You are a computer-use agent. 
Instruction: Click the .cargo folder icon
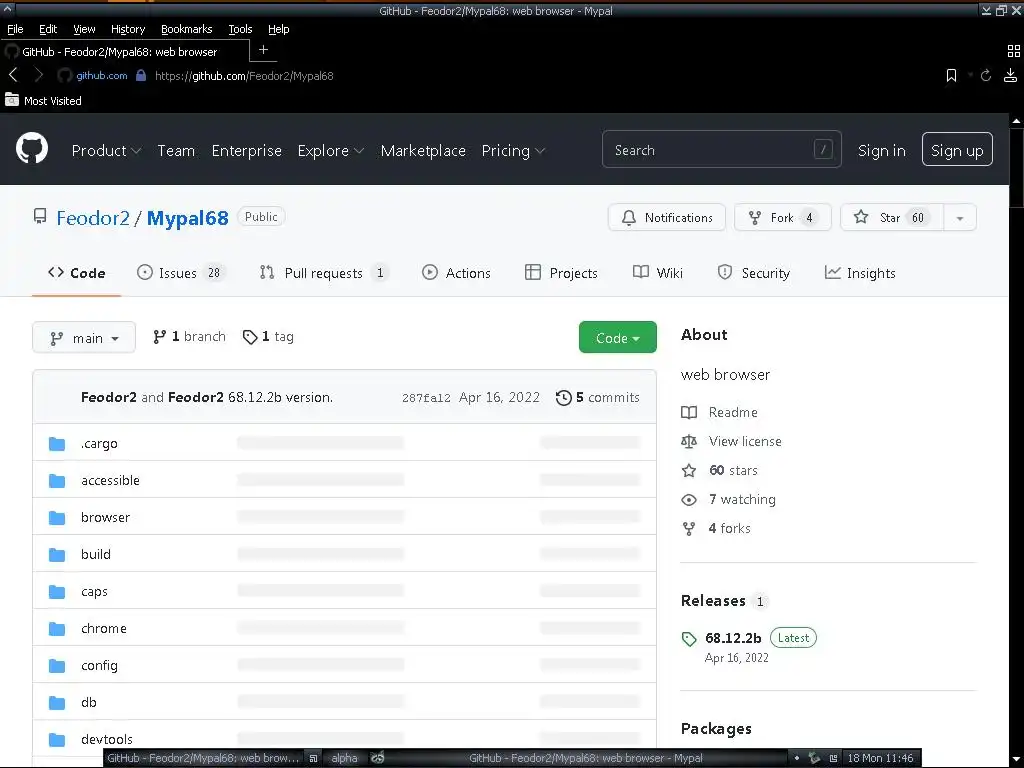click(x=57, y=444)
